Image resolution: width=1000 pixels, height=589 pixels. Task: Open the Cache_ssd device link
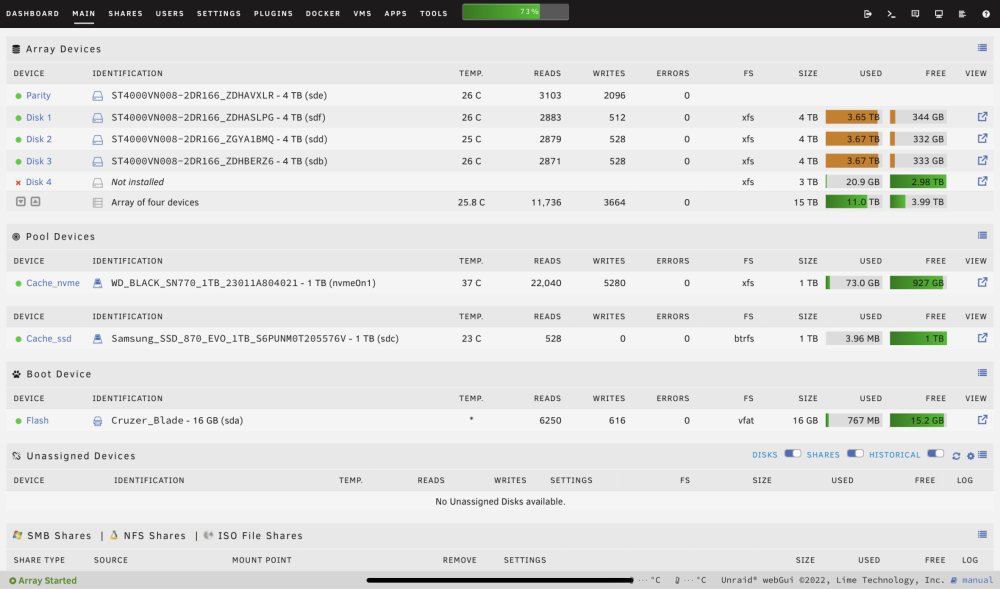48,338
